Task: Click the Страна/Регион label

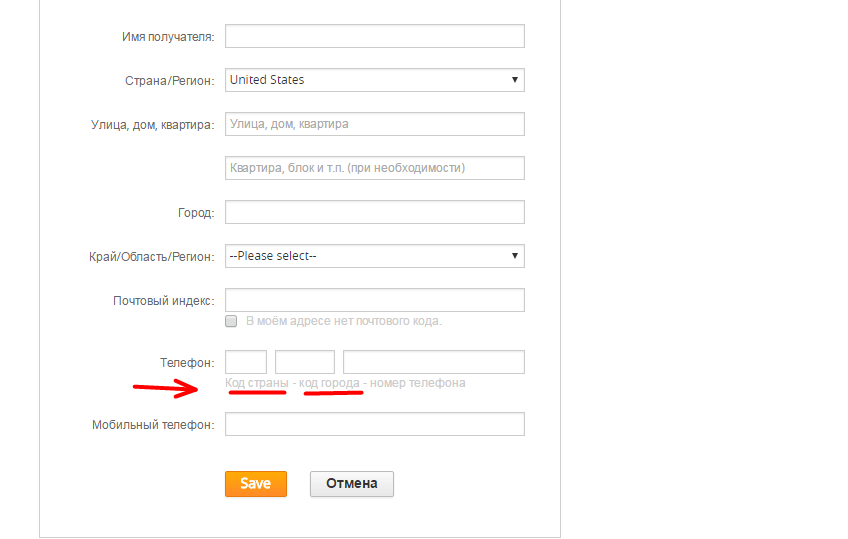Action: [x=170, y=81]
